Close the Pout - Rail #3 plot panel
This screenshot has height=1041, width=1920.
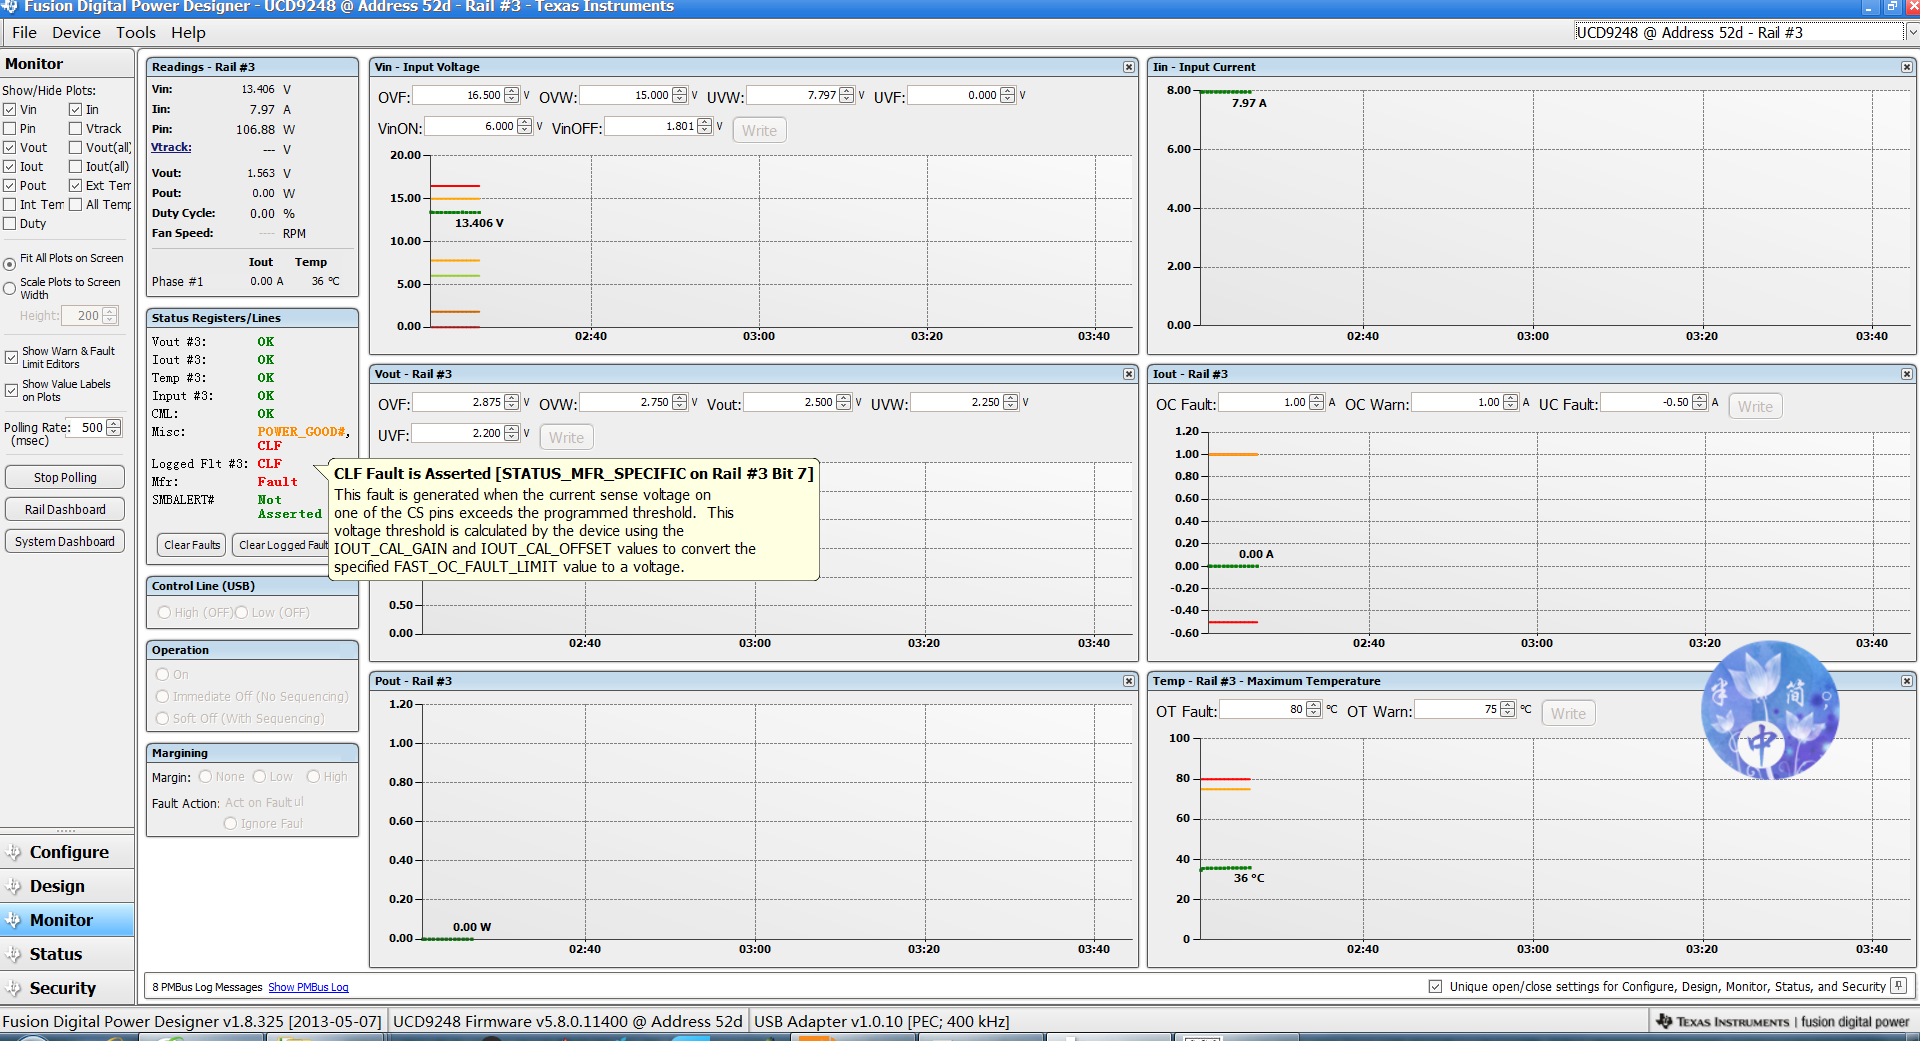(1129, 681)
